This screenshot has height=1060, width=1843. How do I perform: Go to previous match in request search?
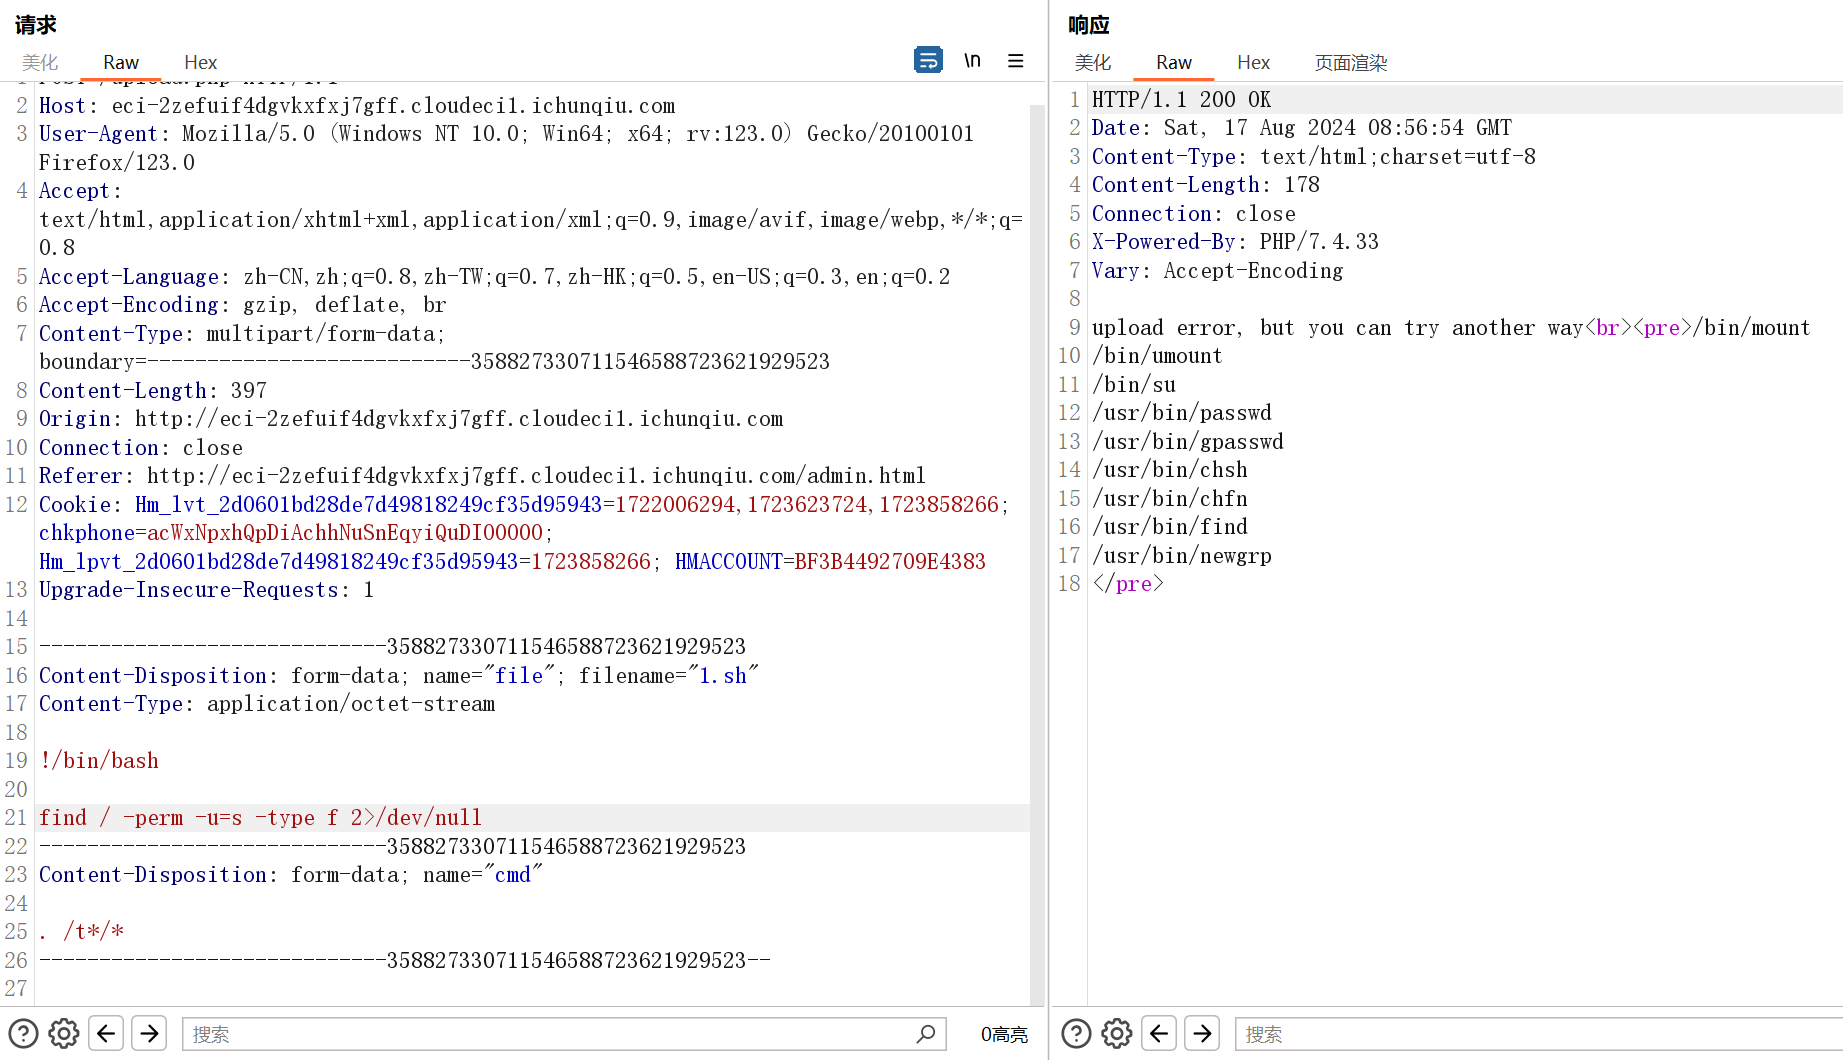pos(106,1033)
